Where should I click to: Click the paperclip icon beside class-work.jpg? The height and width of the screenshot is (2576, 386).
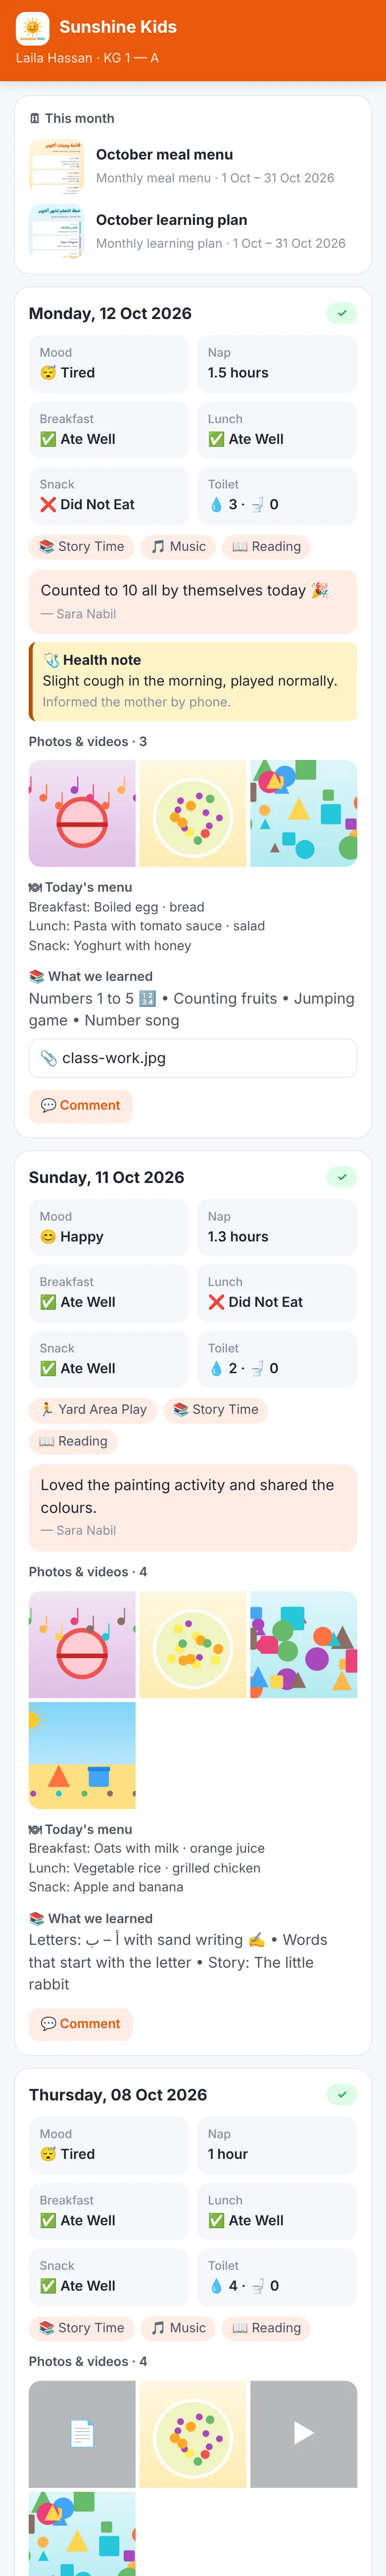pos(48,1058)
